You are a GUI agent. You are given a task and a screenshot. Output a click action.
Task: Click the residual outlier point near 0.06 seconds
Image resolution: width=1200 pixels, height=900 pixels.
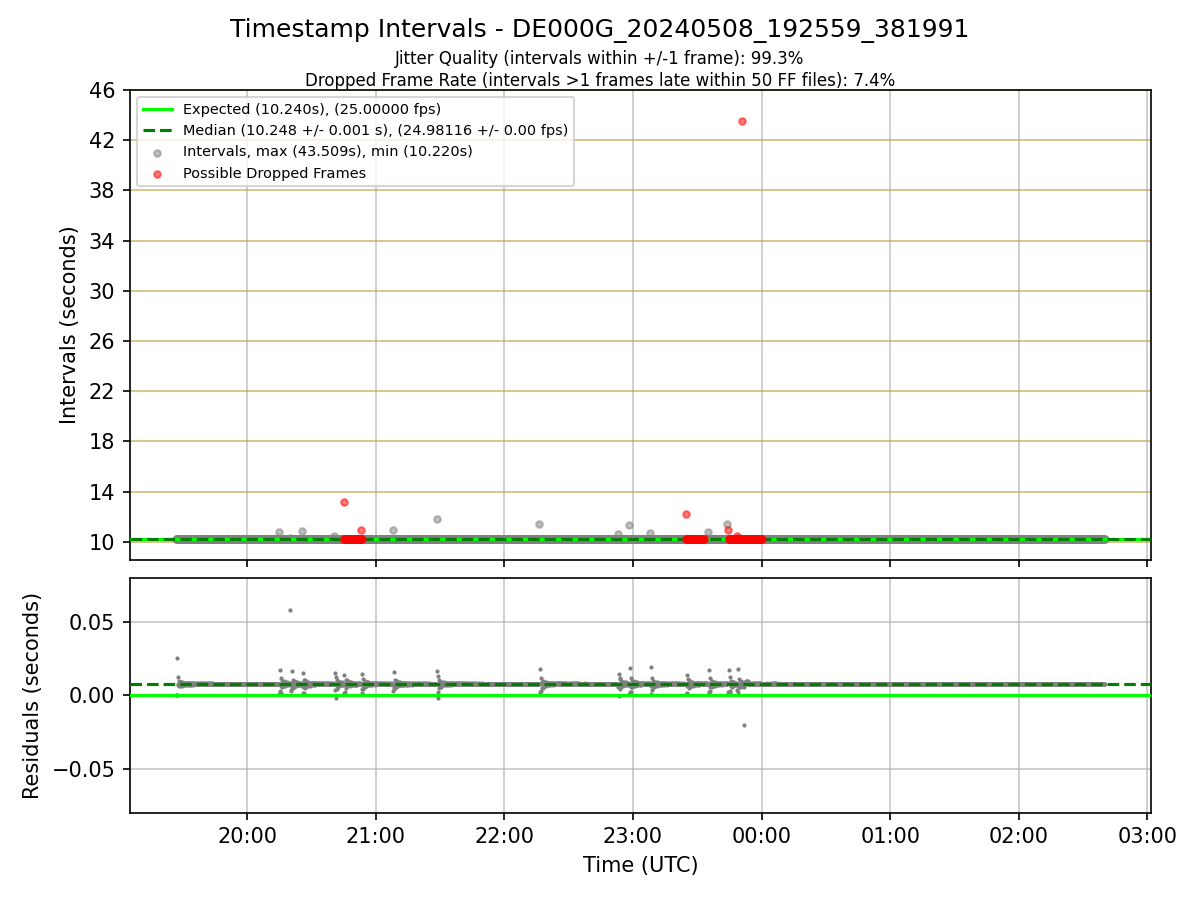pos(290,610)
